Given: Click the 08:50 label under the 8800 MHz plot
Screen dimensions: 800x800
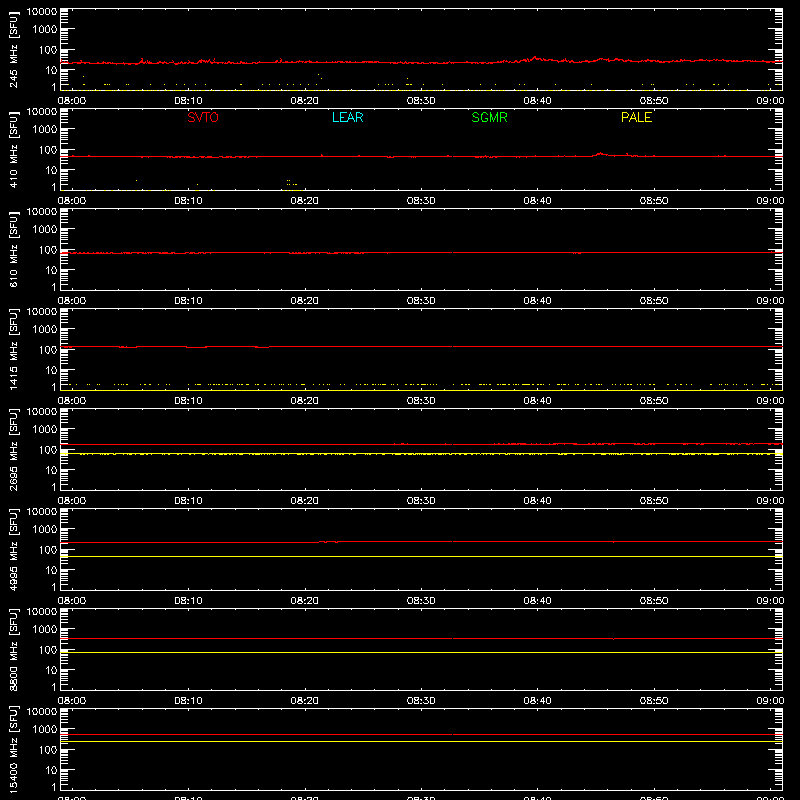Looking at the screenshot, I should [x=654, y=701].
